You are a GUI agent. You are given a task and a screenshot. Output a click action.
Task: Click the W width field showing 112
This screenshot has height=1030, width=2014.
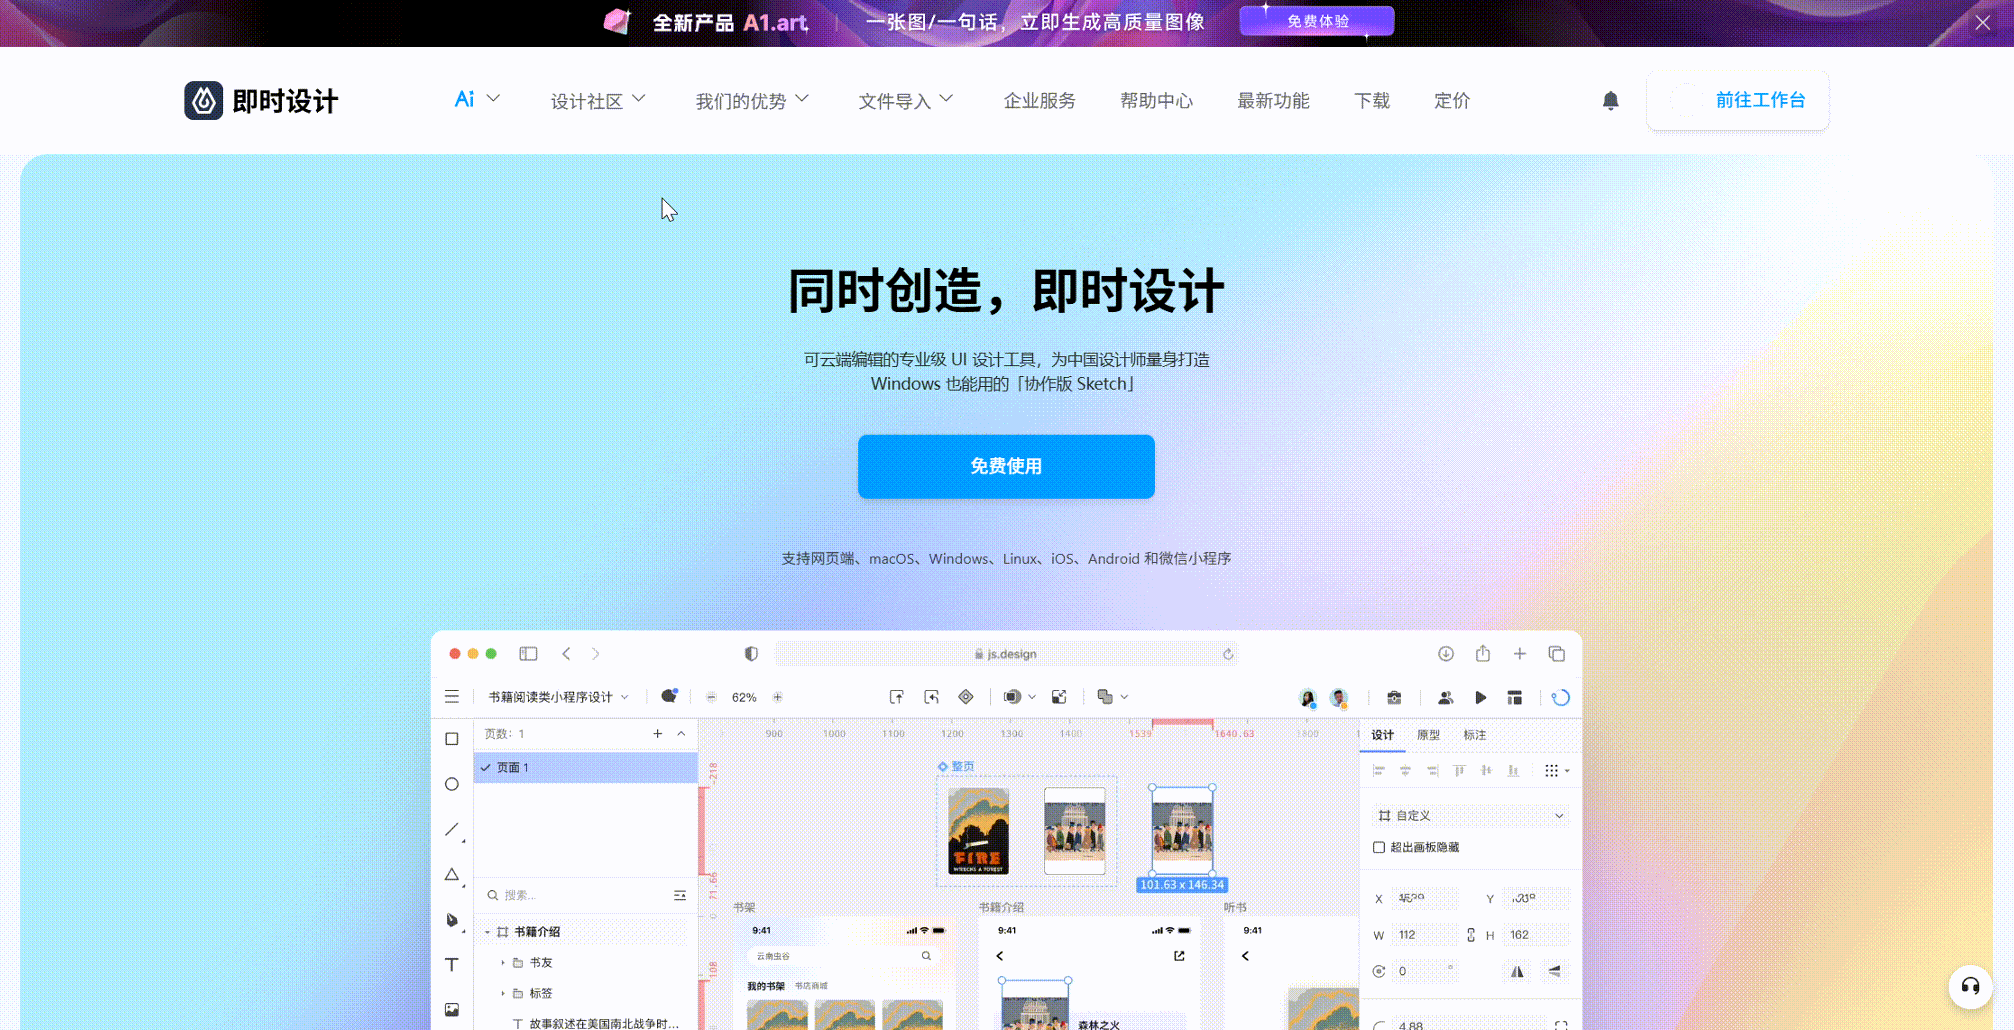coord(1424,935)
